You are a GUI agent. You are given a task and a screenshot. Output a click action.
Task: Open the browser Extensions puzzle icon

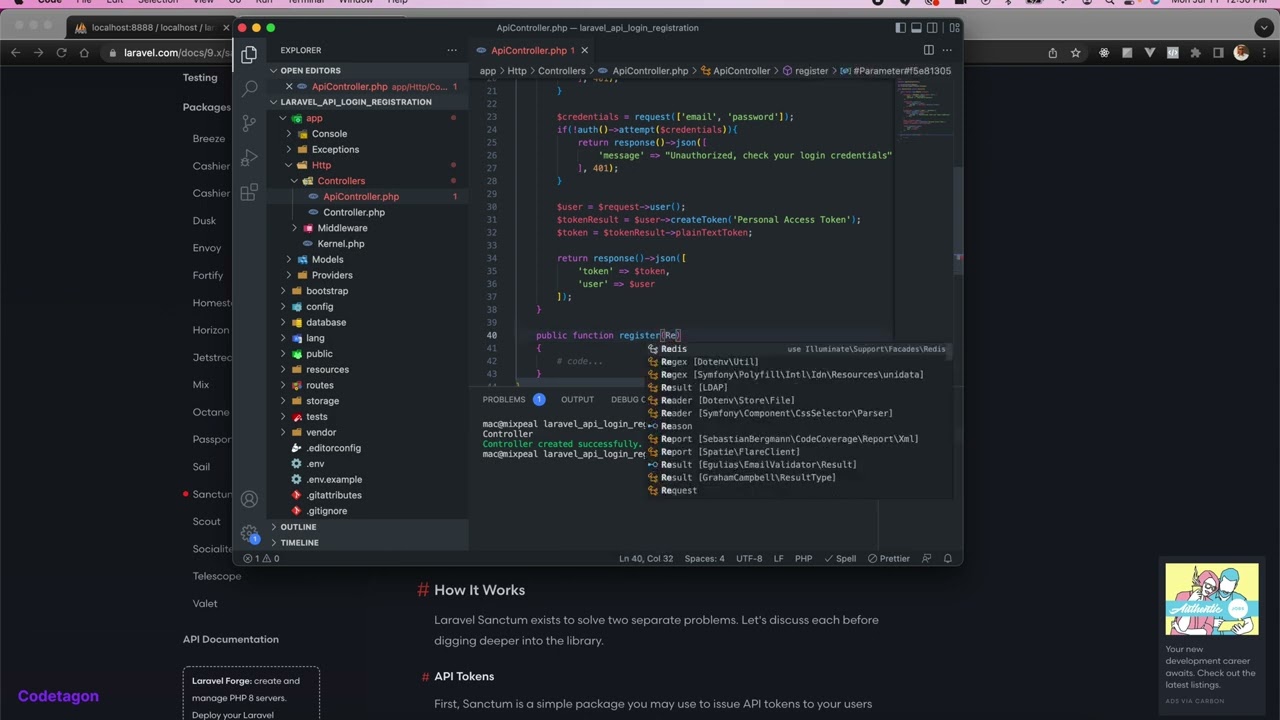click(x=1195, y=53)
